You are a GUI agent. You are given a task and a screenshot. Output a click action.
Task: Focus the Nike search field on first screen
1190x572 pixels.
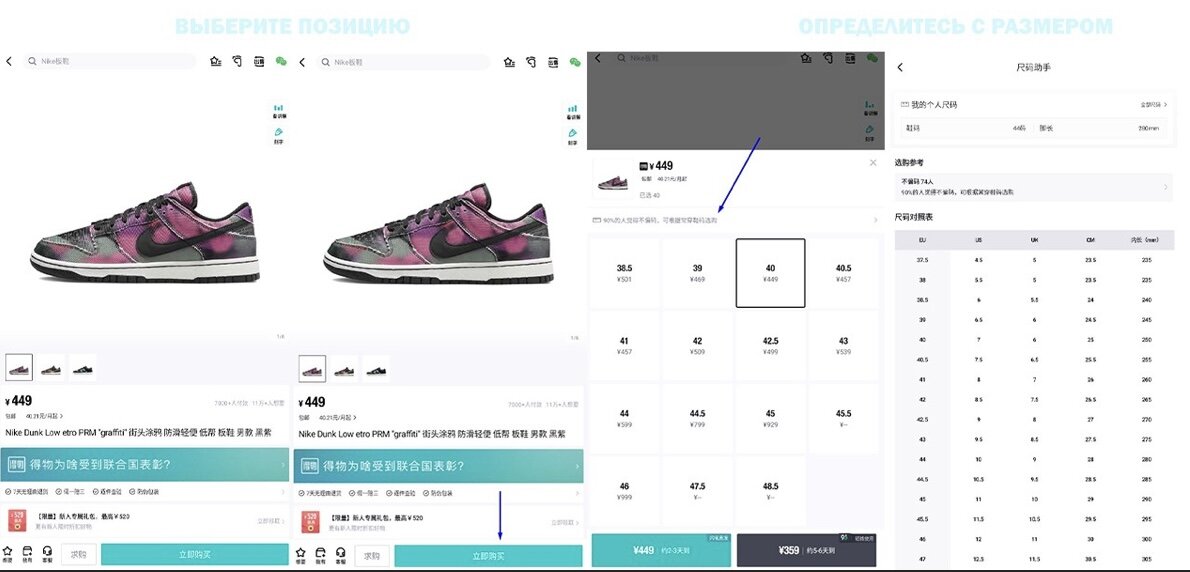(x=110, y=61)
